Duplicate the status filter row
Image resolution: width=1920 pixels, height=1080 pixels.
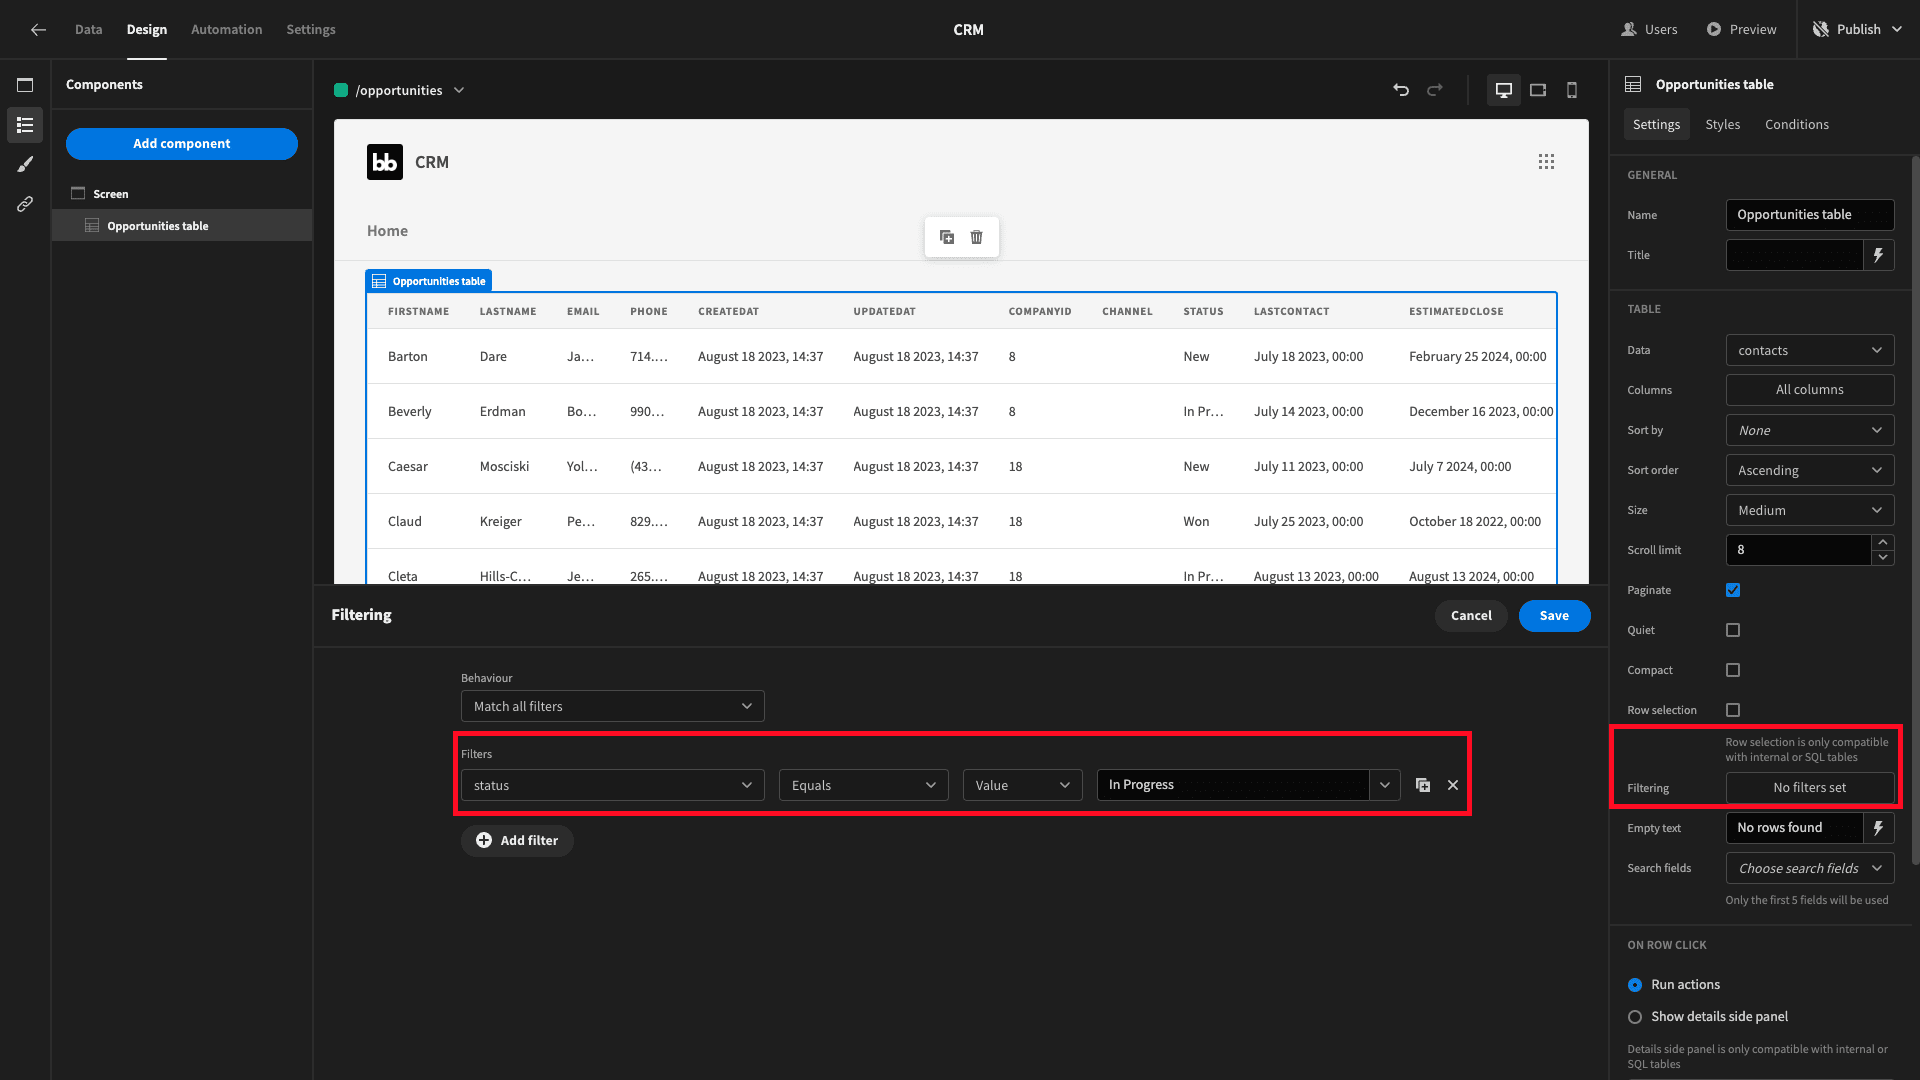1423,785
